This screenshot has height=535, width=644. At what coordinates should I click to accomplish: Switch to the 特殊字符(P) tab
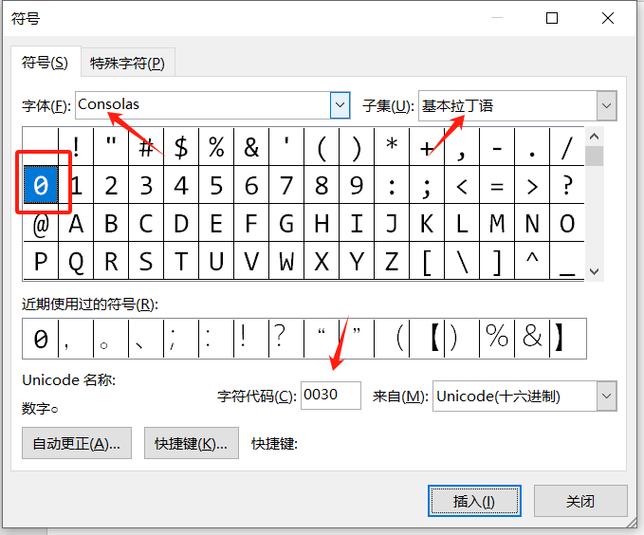128,63
